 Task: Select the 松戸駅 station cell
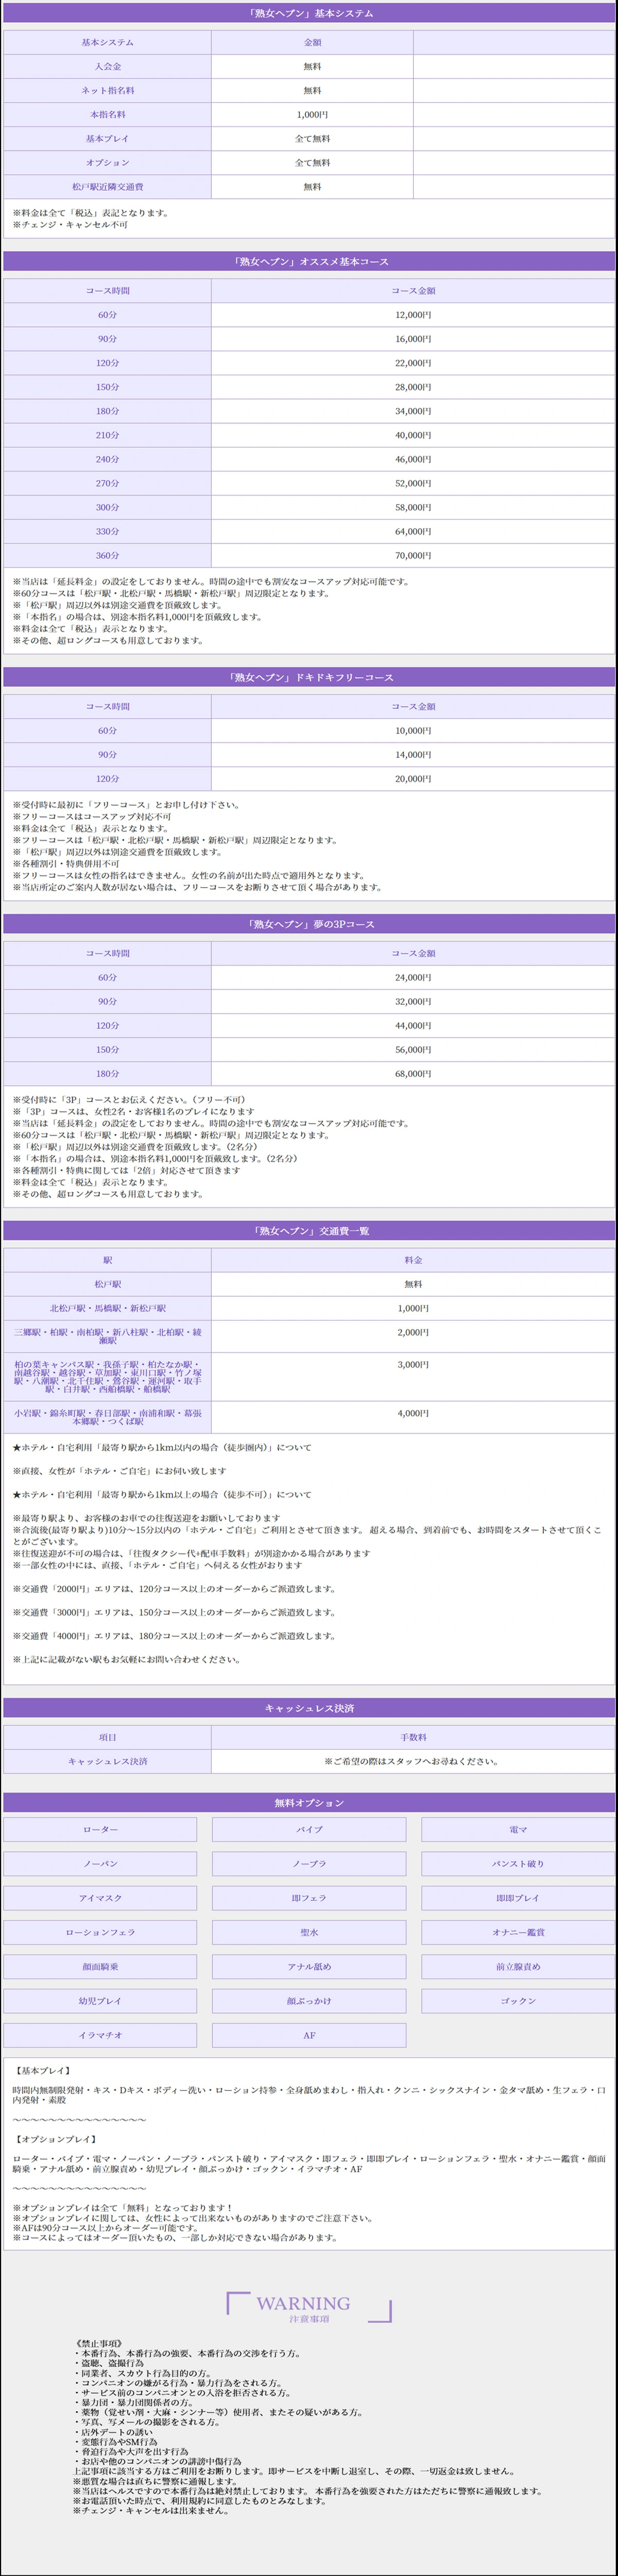click(107, 1284)
